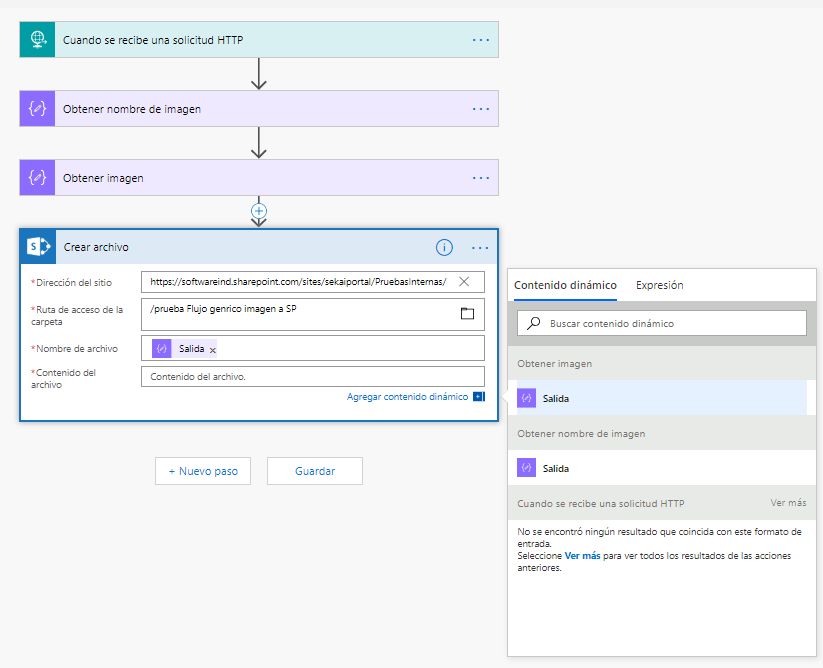
Task: Clear the Dirección del sitio value
Action: 464,282
